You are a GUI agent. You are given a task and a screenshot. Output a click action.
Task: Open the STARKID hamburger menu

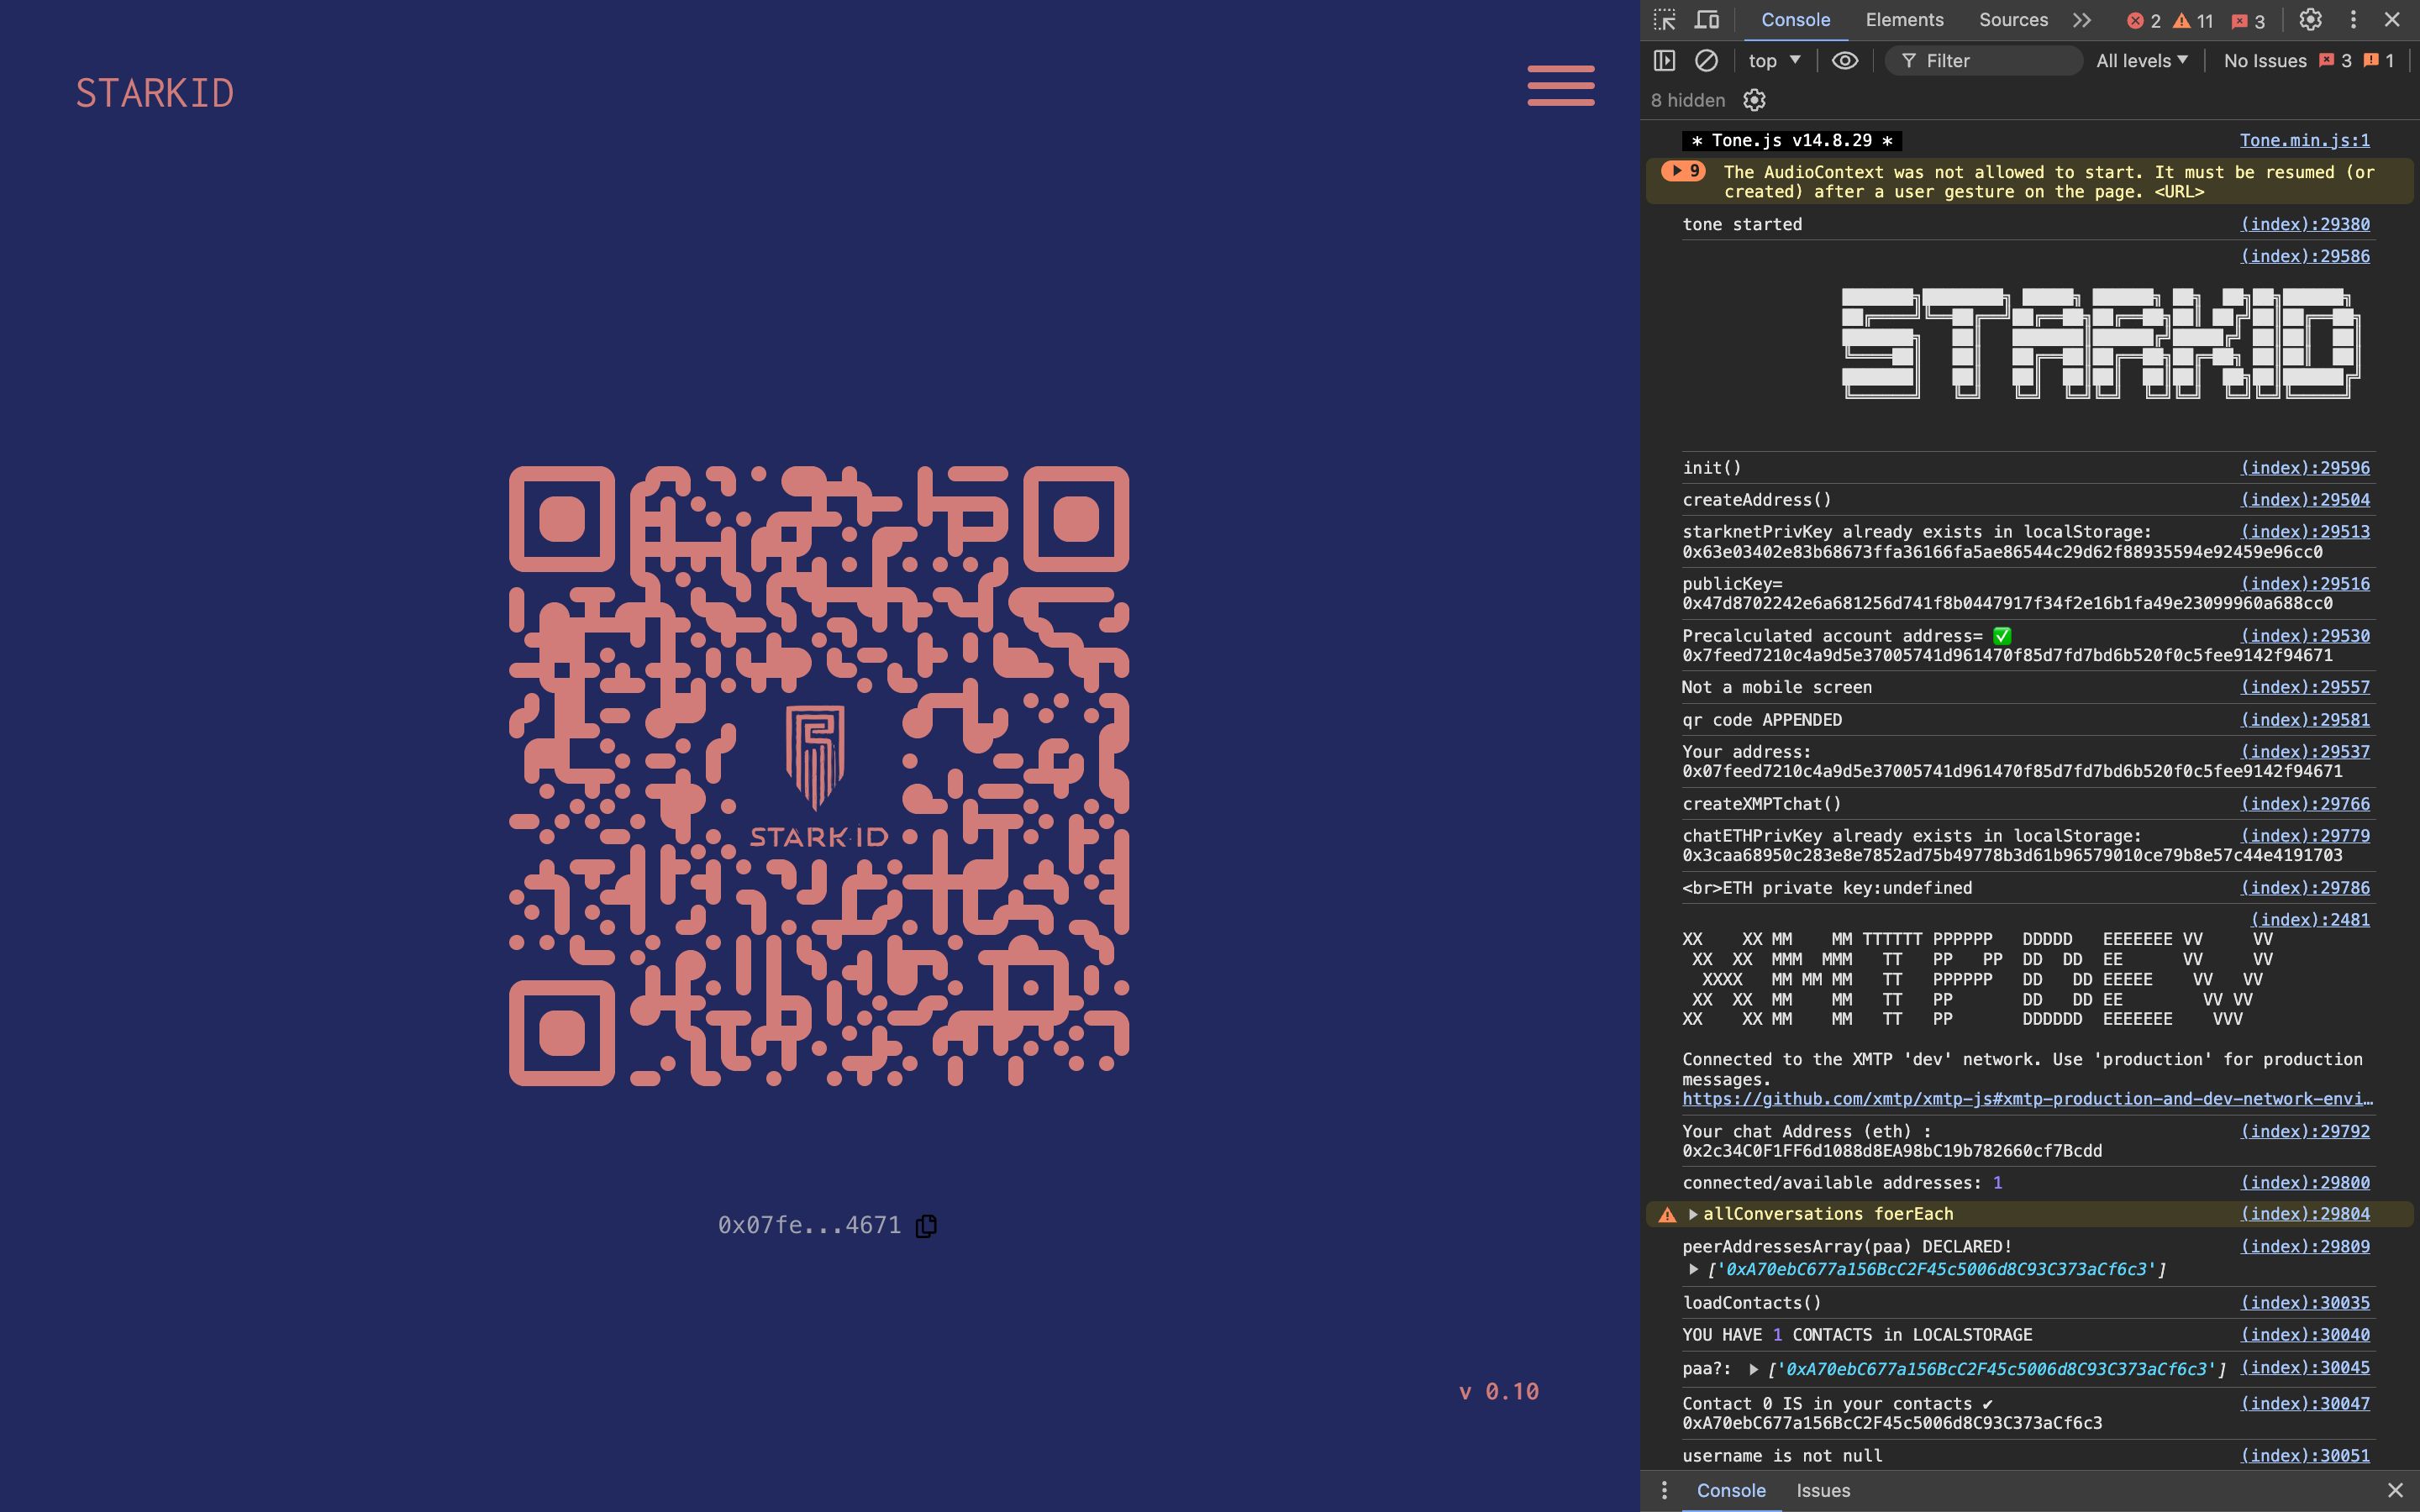[x=1561, y=85]
